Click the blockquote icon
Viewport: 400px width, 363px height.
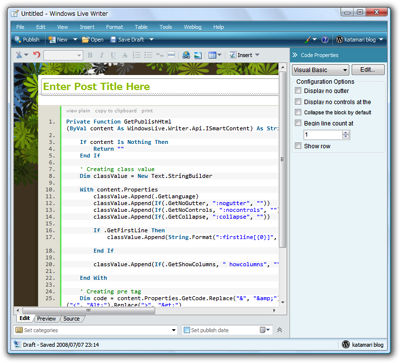coord(159,55)
